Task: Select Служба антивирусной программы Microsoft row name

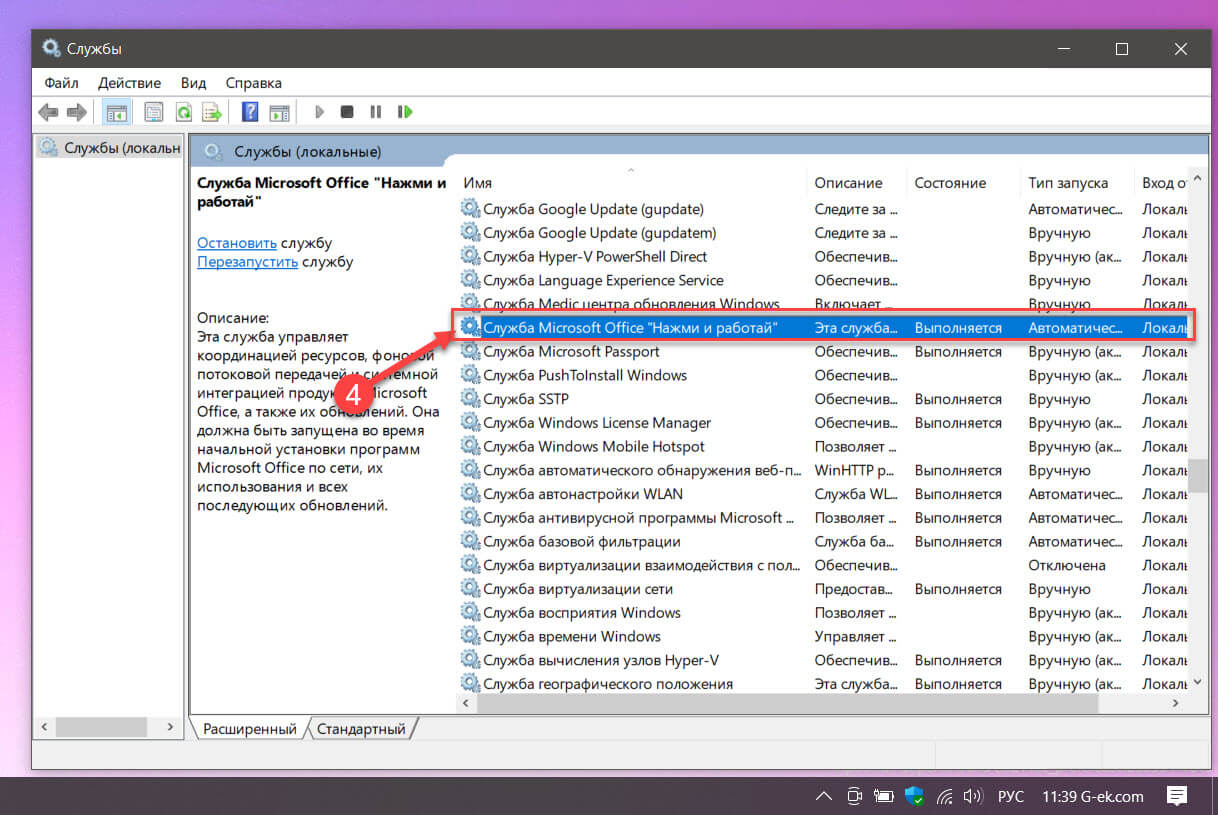Action: [x=640, y=518]
